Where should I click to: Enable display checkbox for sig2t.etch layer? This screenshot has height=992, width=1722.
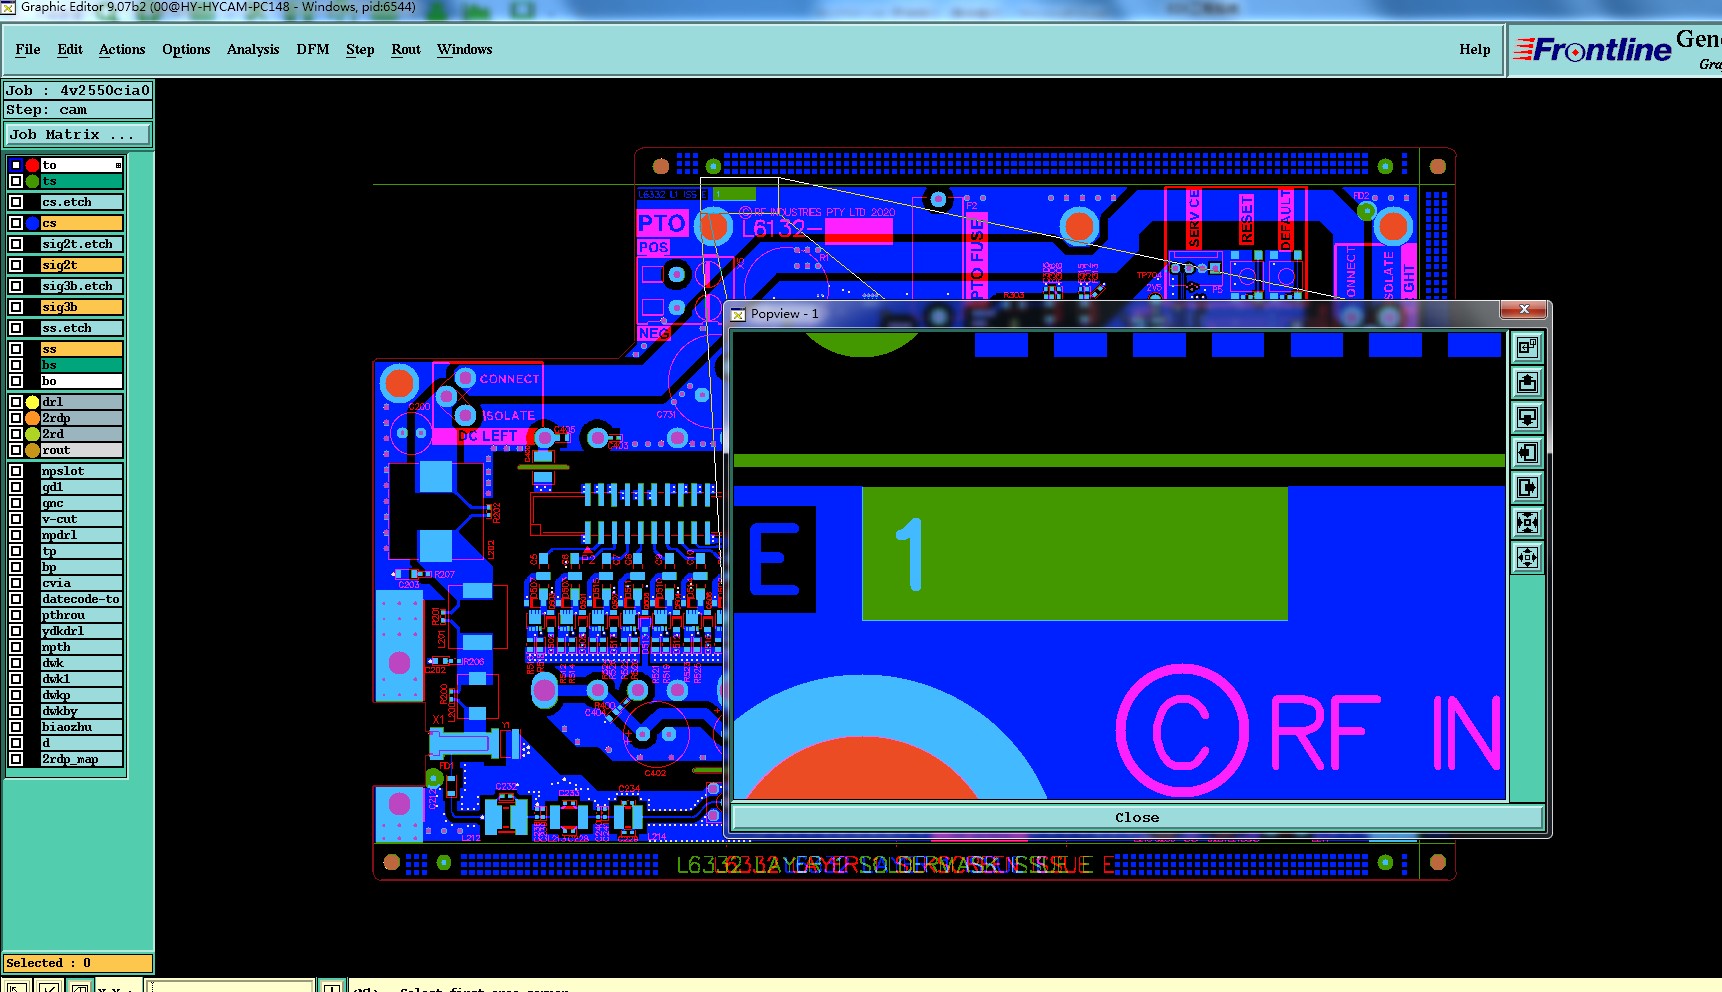(16, 244)
